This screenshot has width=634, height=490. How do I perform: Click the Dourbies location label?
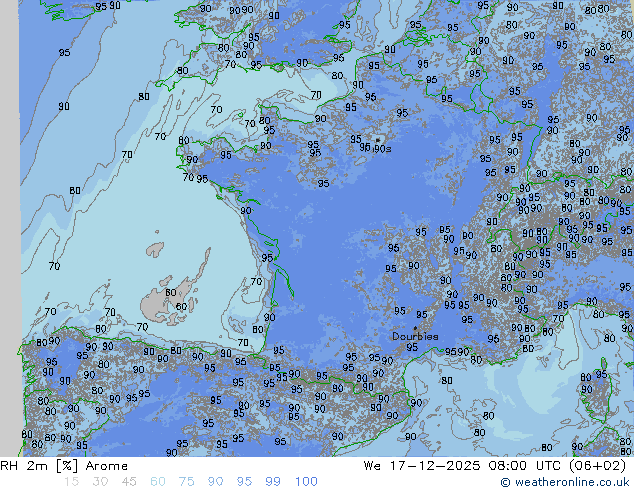[x=415, y=336]
